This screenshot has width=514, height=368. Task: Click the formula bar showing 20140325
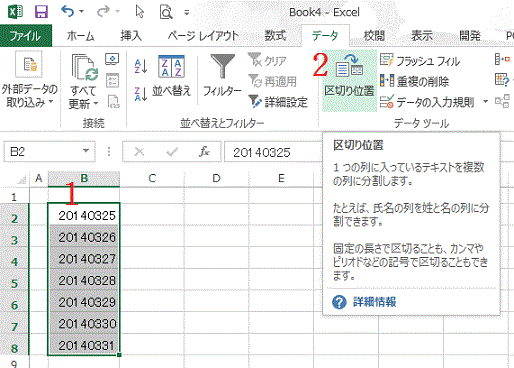[x=273, y=152]
